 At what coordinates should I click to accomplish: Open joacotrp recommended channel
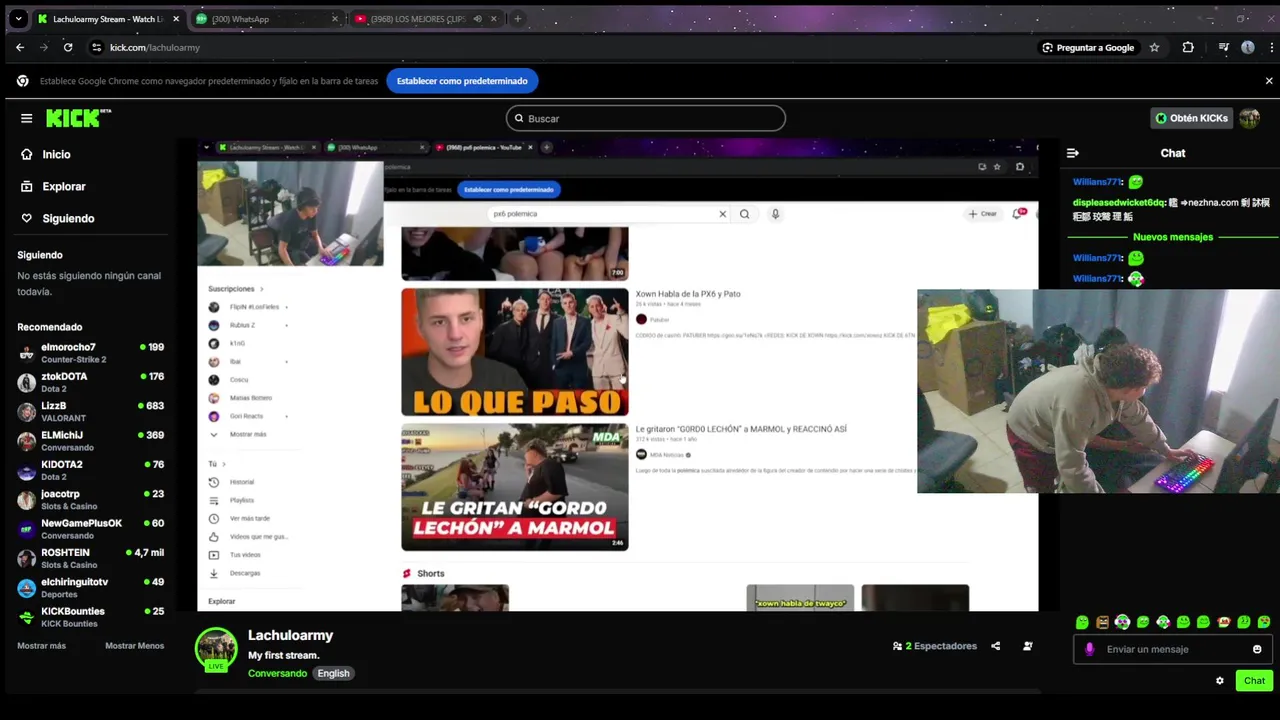pyautogui.click(x=90, y=500)
